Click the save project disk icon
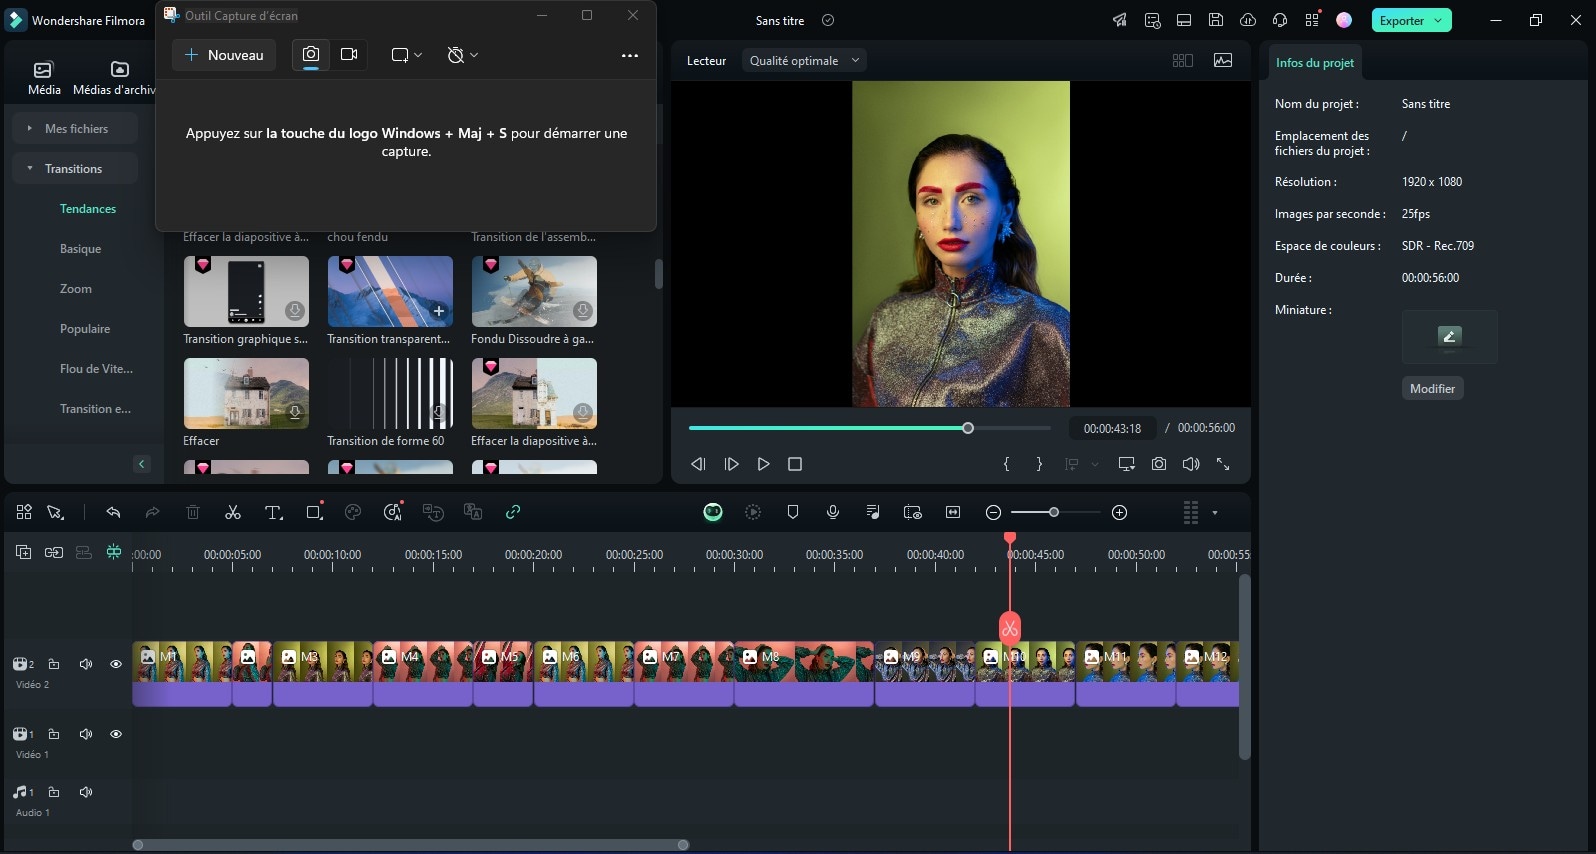This screenshot has width=1596, height=854. 1216,20
